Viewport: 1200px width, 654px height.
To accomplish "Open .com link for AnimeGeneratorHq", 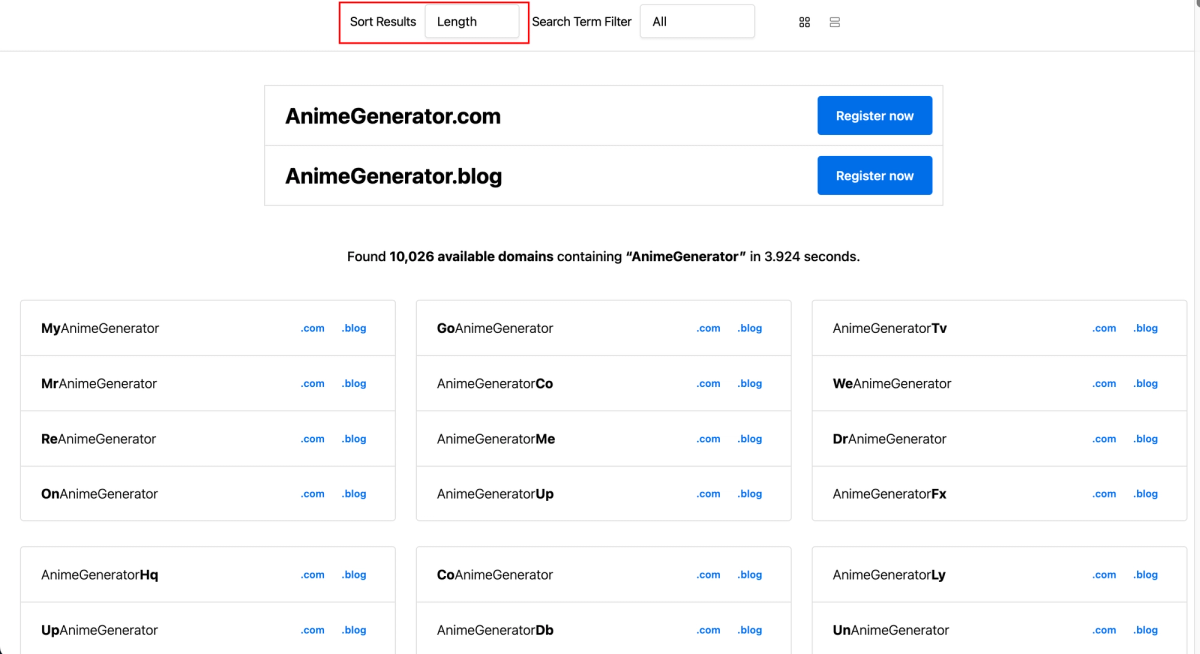I will click(313, 575).
